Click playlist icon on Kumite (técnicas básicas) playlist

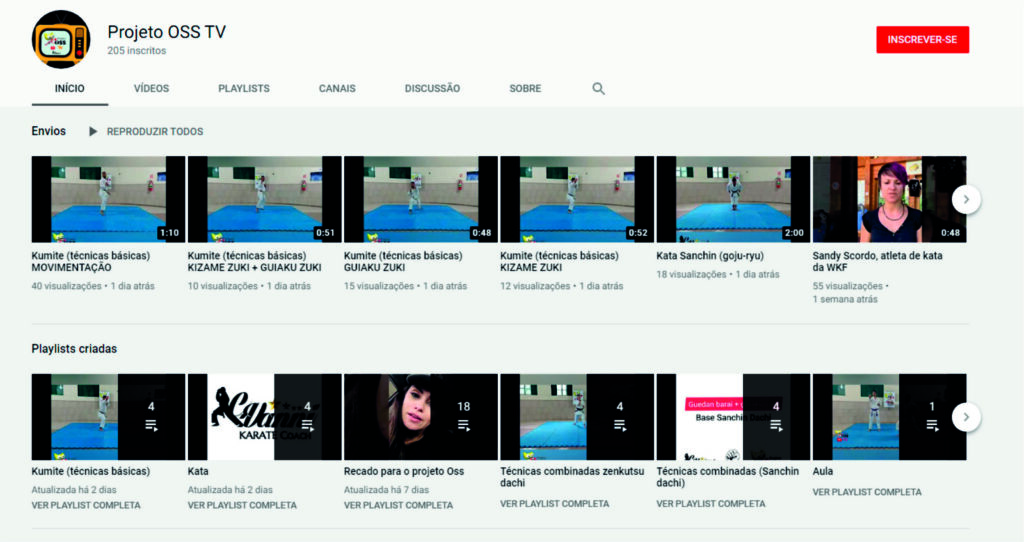click(151, 425)
